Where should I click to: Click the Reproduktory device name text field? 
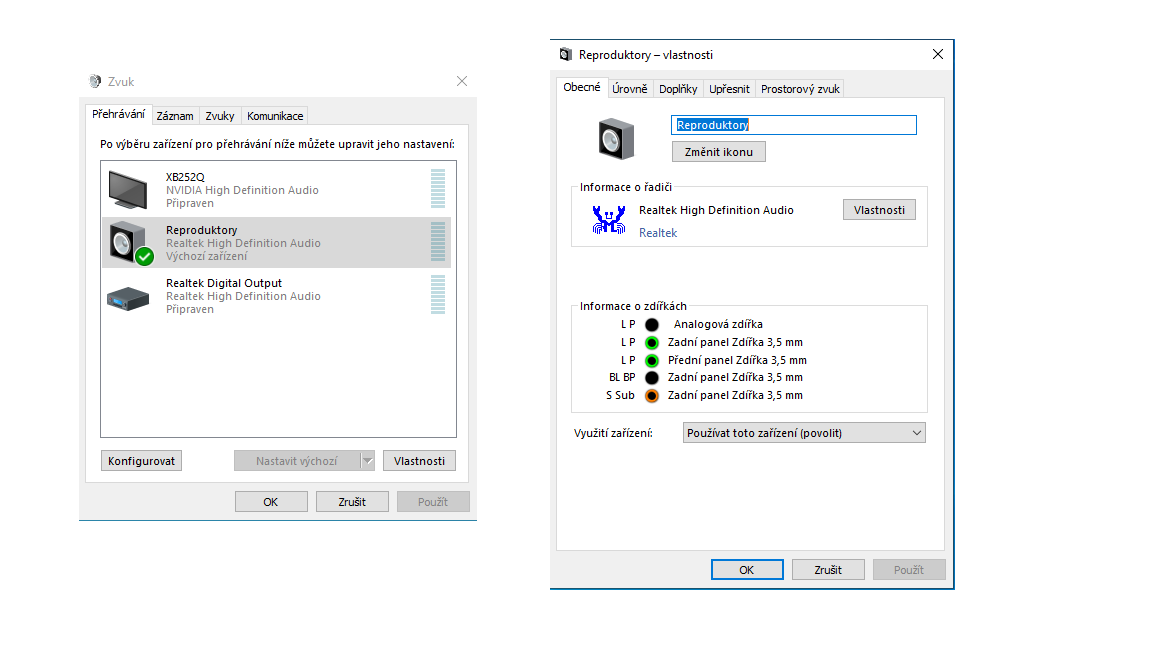click(x=793, y=125)
